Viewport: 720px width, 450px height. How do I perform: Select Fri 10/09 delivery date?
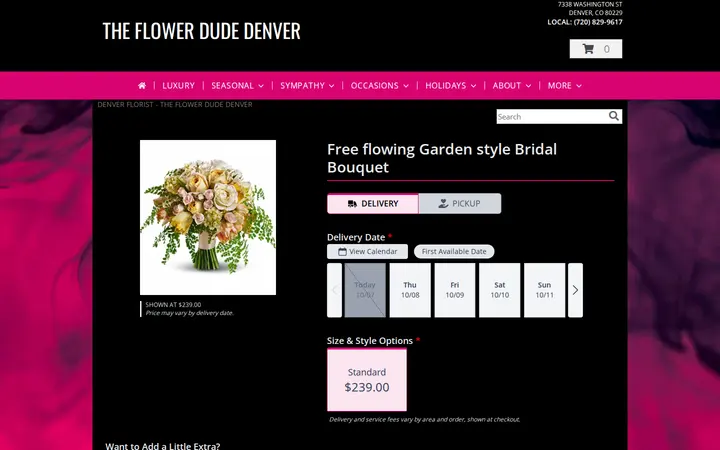pyautogui.click(x=455, y=290)
